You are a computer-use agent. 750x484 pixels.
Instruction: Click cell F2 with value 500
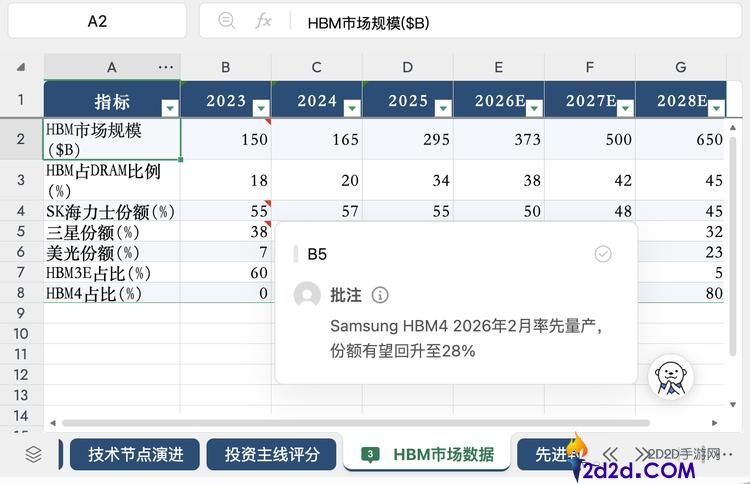coord(590,139)
